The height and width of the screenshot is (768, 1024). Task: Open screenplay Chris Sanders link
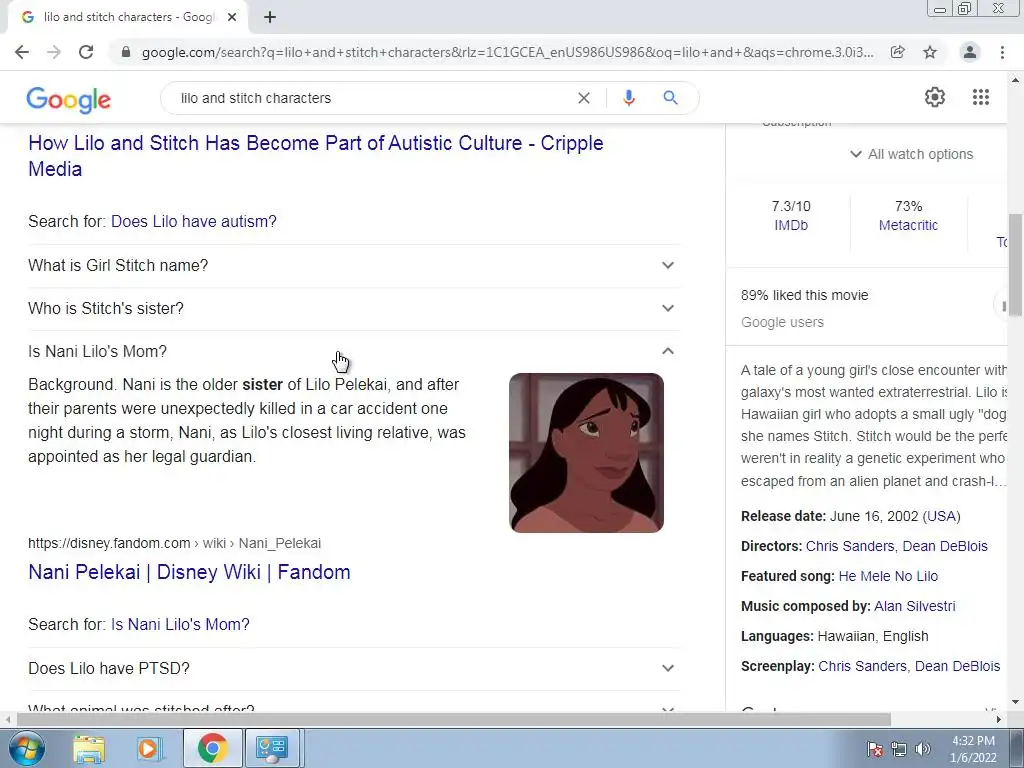862,666
